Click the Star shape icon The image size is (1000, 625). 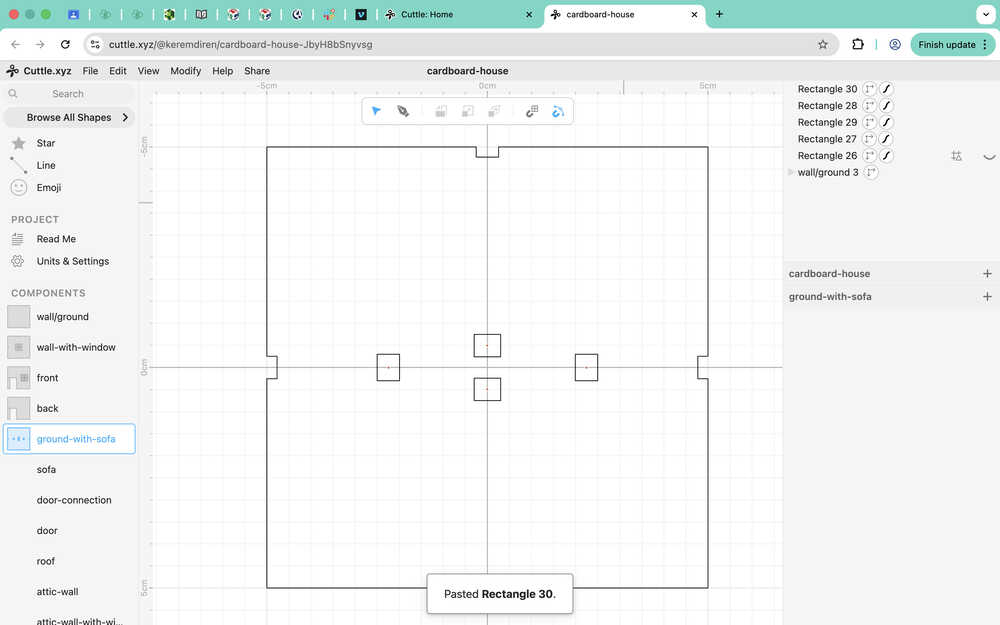point(18,143)
